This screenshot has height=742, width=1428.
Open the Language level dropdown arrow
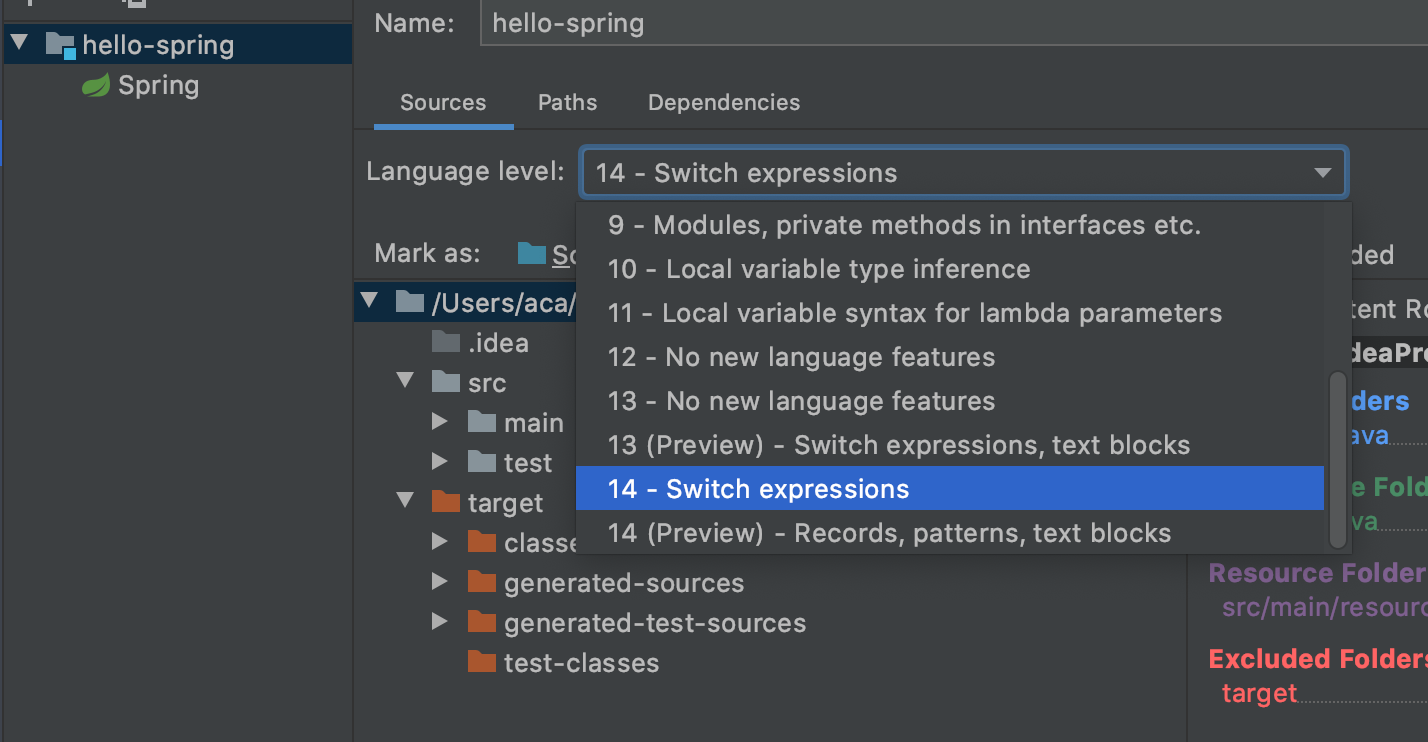[x=1322, y=173]
